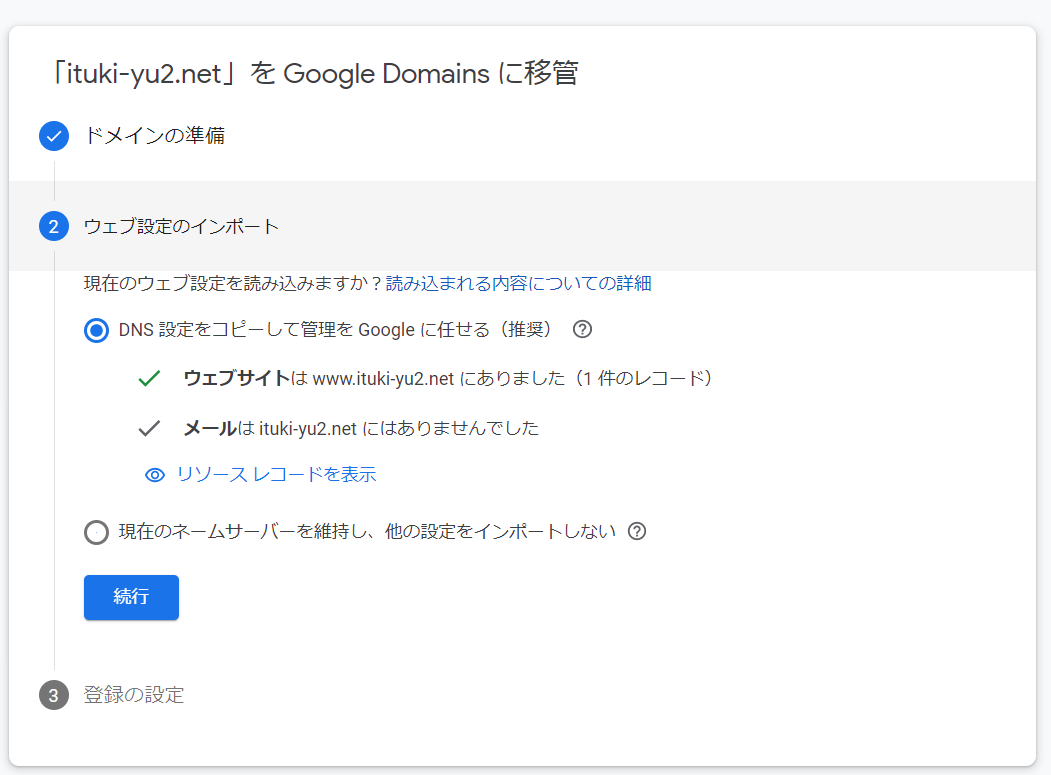Click the check mark beside メール status
Image resolution: width=1051 pixels, height=775 pixels.
(x=148, y=427)
